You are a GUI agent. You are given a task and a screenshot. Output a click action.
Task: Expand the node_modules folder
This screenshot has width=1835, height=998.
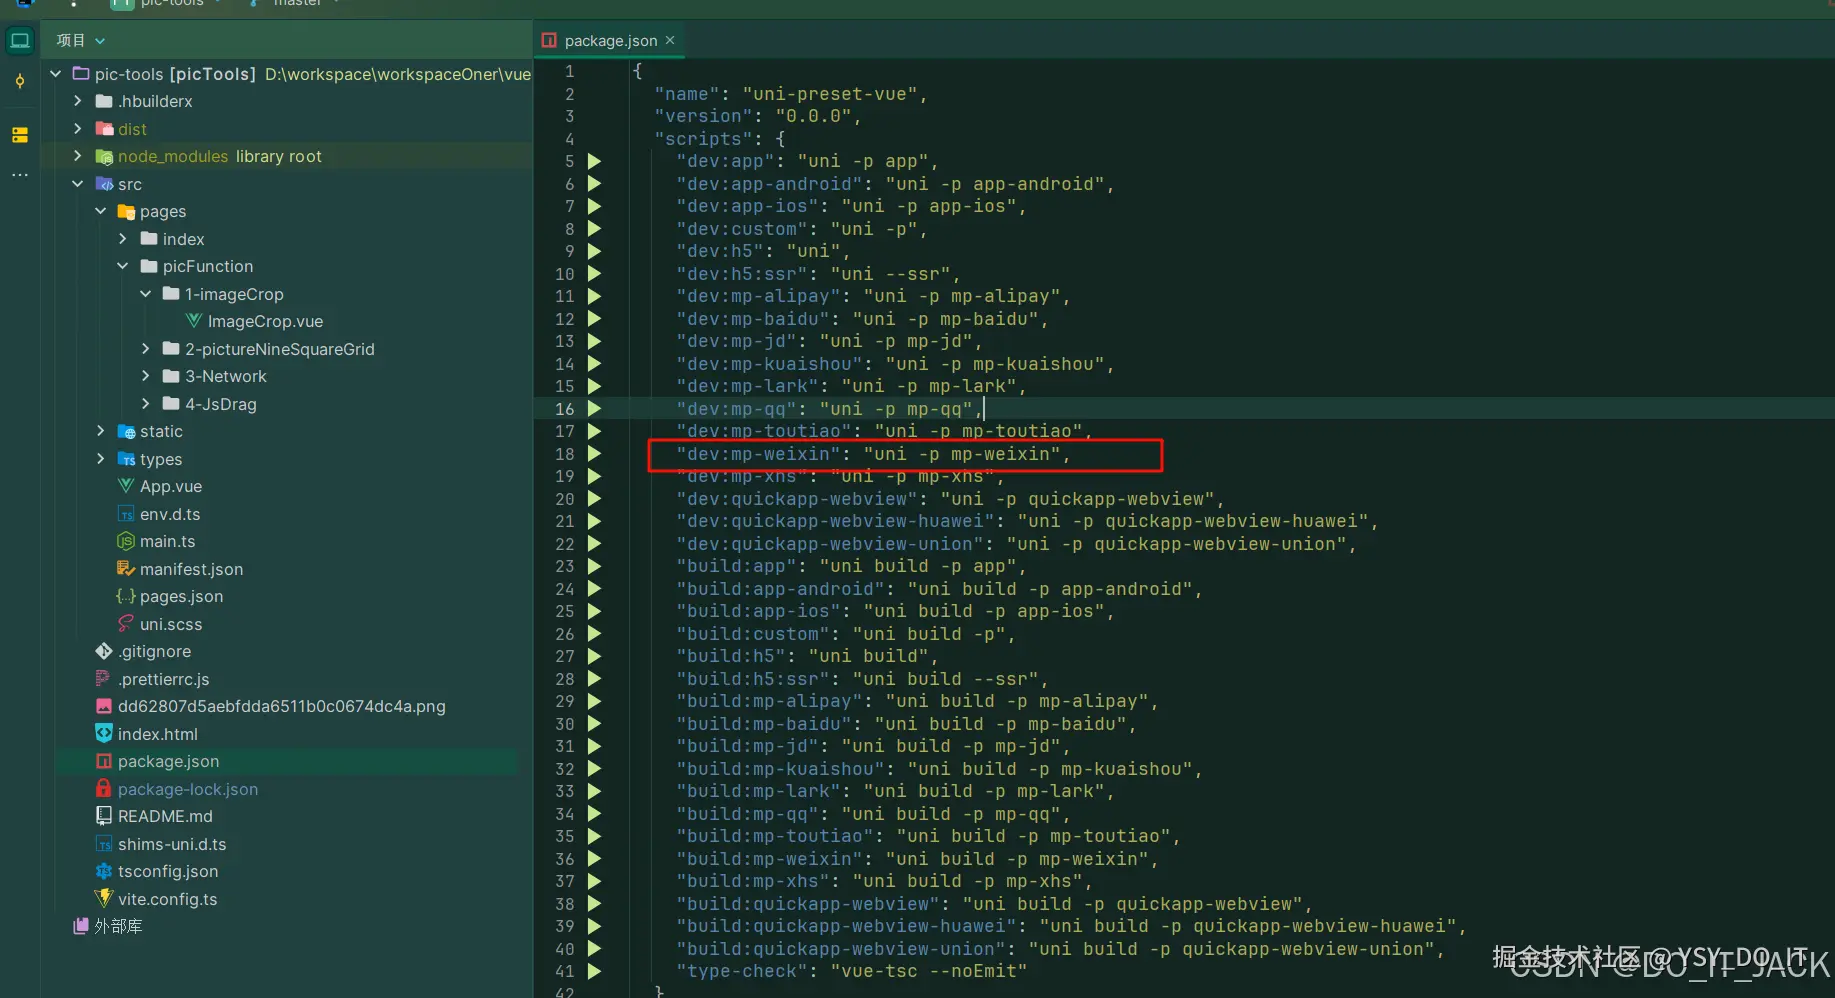tap(78, 156)
